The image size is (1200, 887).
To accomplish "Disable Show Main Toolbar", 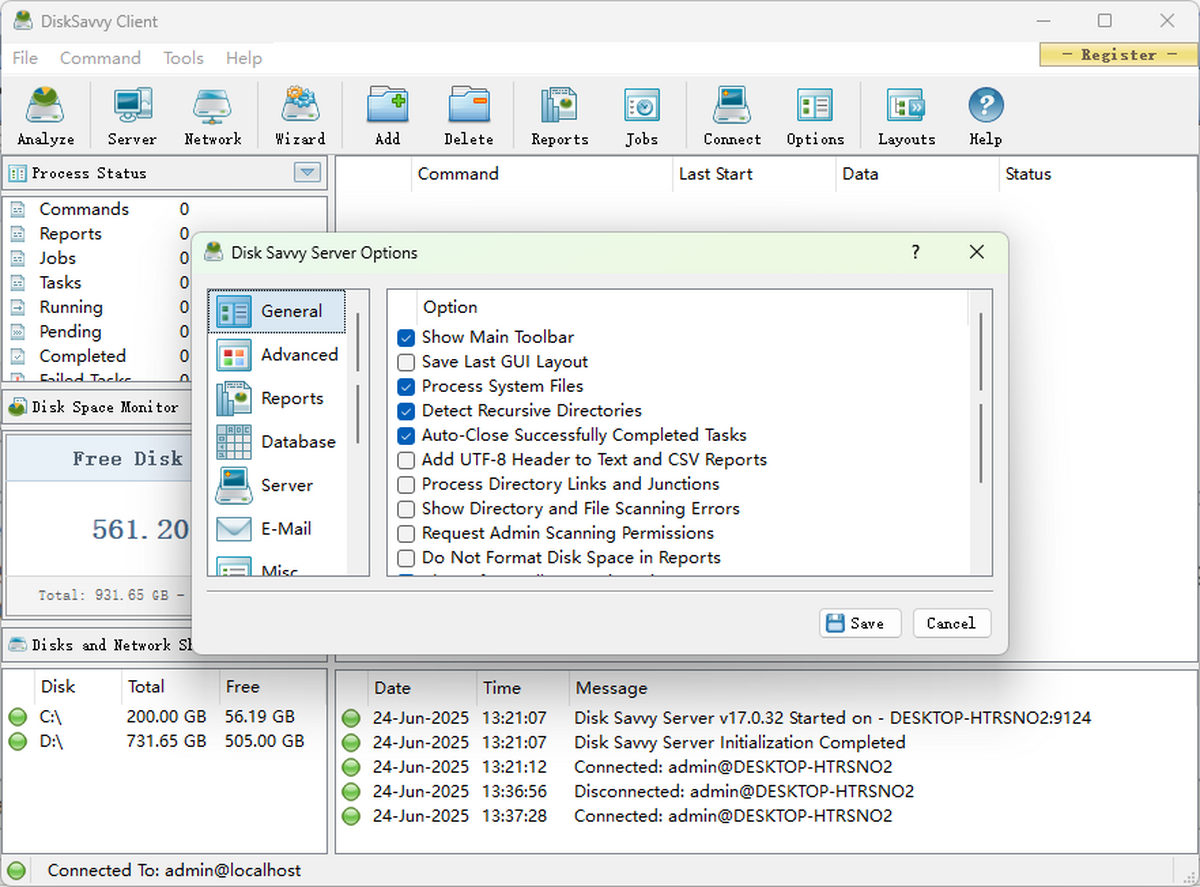I will pyautogui.click(x=406, y=338).
